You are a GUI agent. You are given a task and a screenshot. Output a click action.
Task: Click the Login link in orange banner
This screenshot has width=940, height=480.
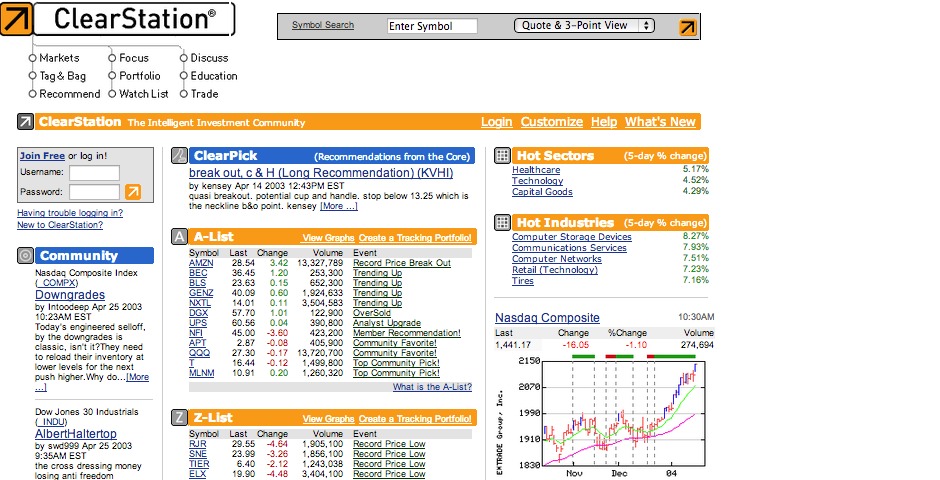coord(496,122)
